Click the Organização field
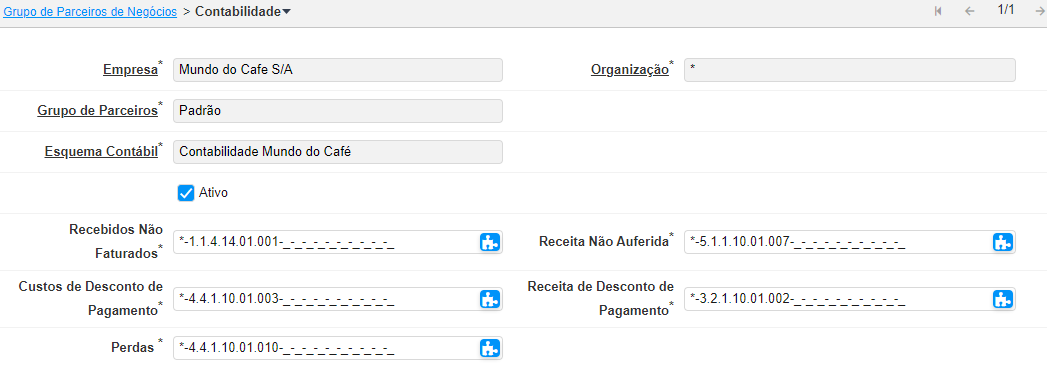 coord(850,70)
